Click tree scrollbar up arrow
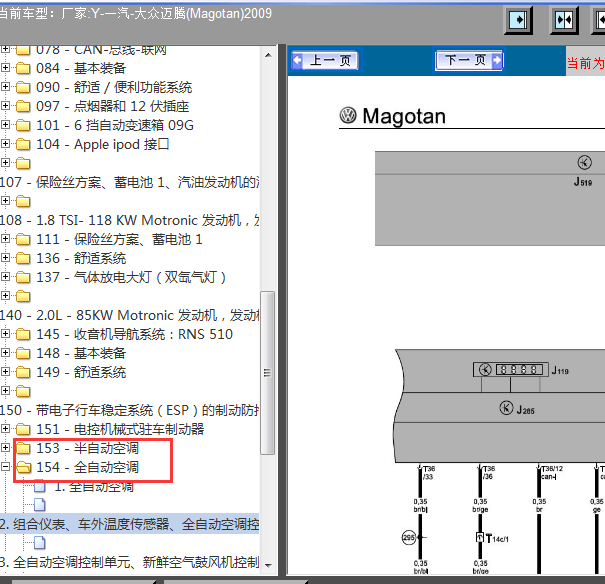The image size is (605, 584). pyautogui.click(x=268, y=56)
